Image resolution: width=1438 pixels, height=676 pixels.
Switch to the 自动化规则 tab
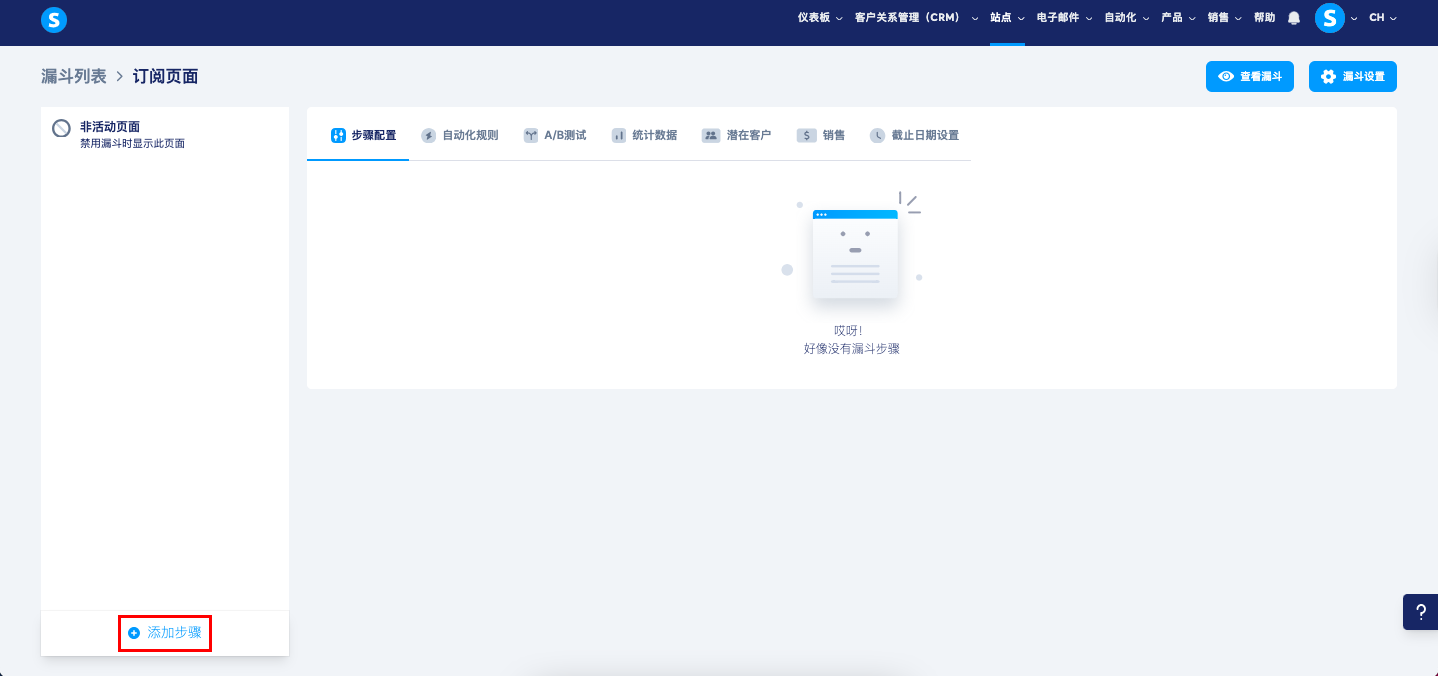[460, 135]
